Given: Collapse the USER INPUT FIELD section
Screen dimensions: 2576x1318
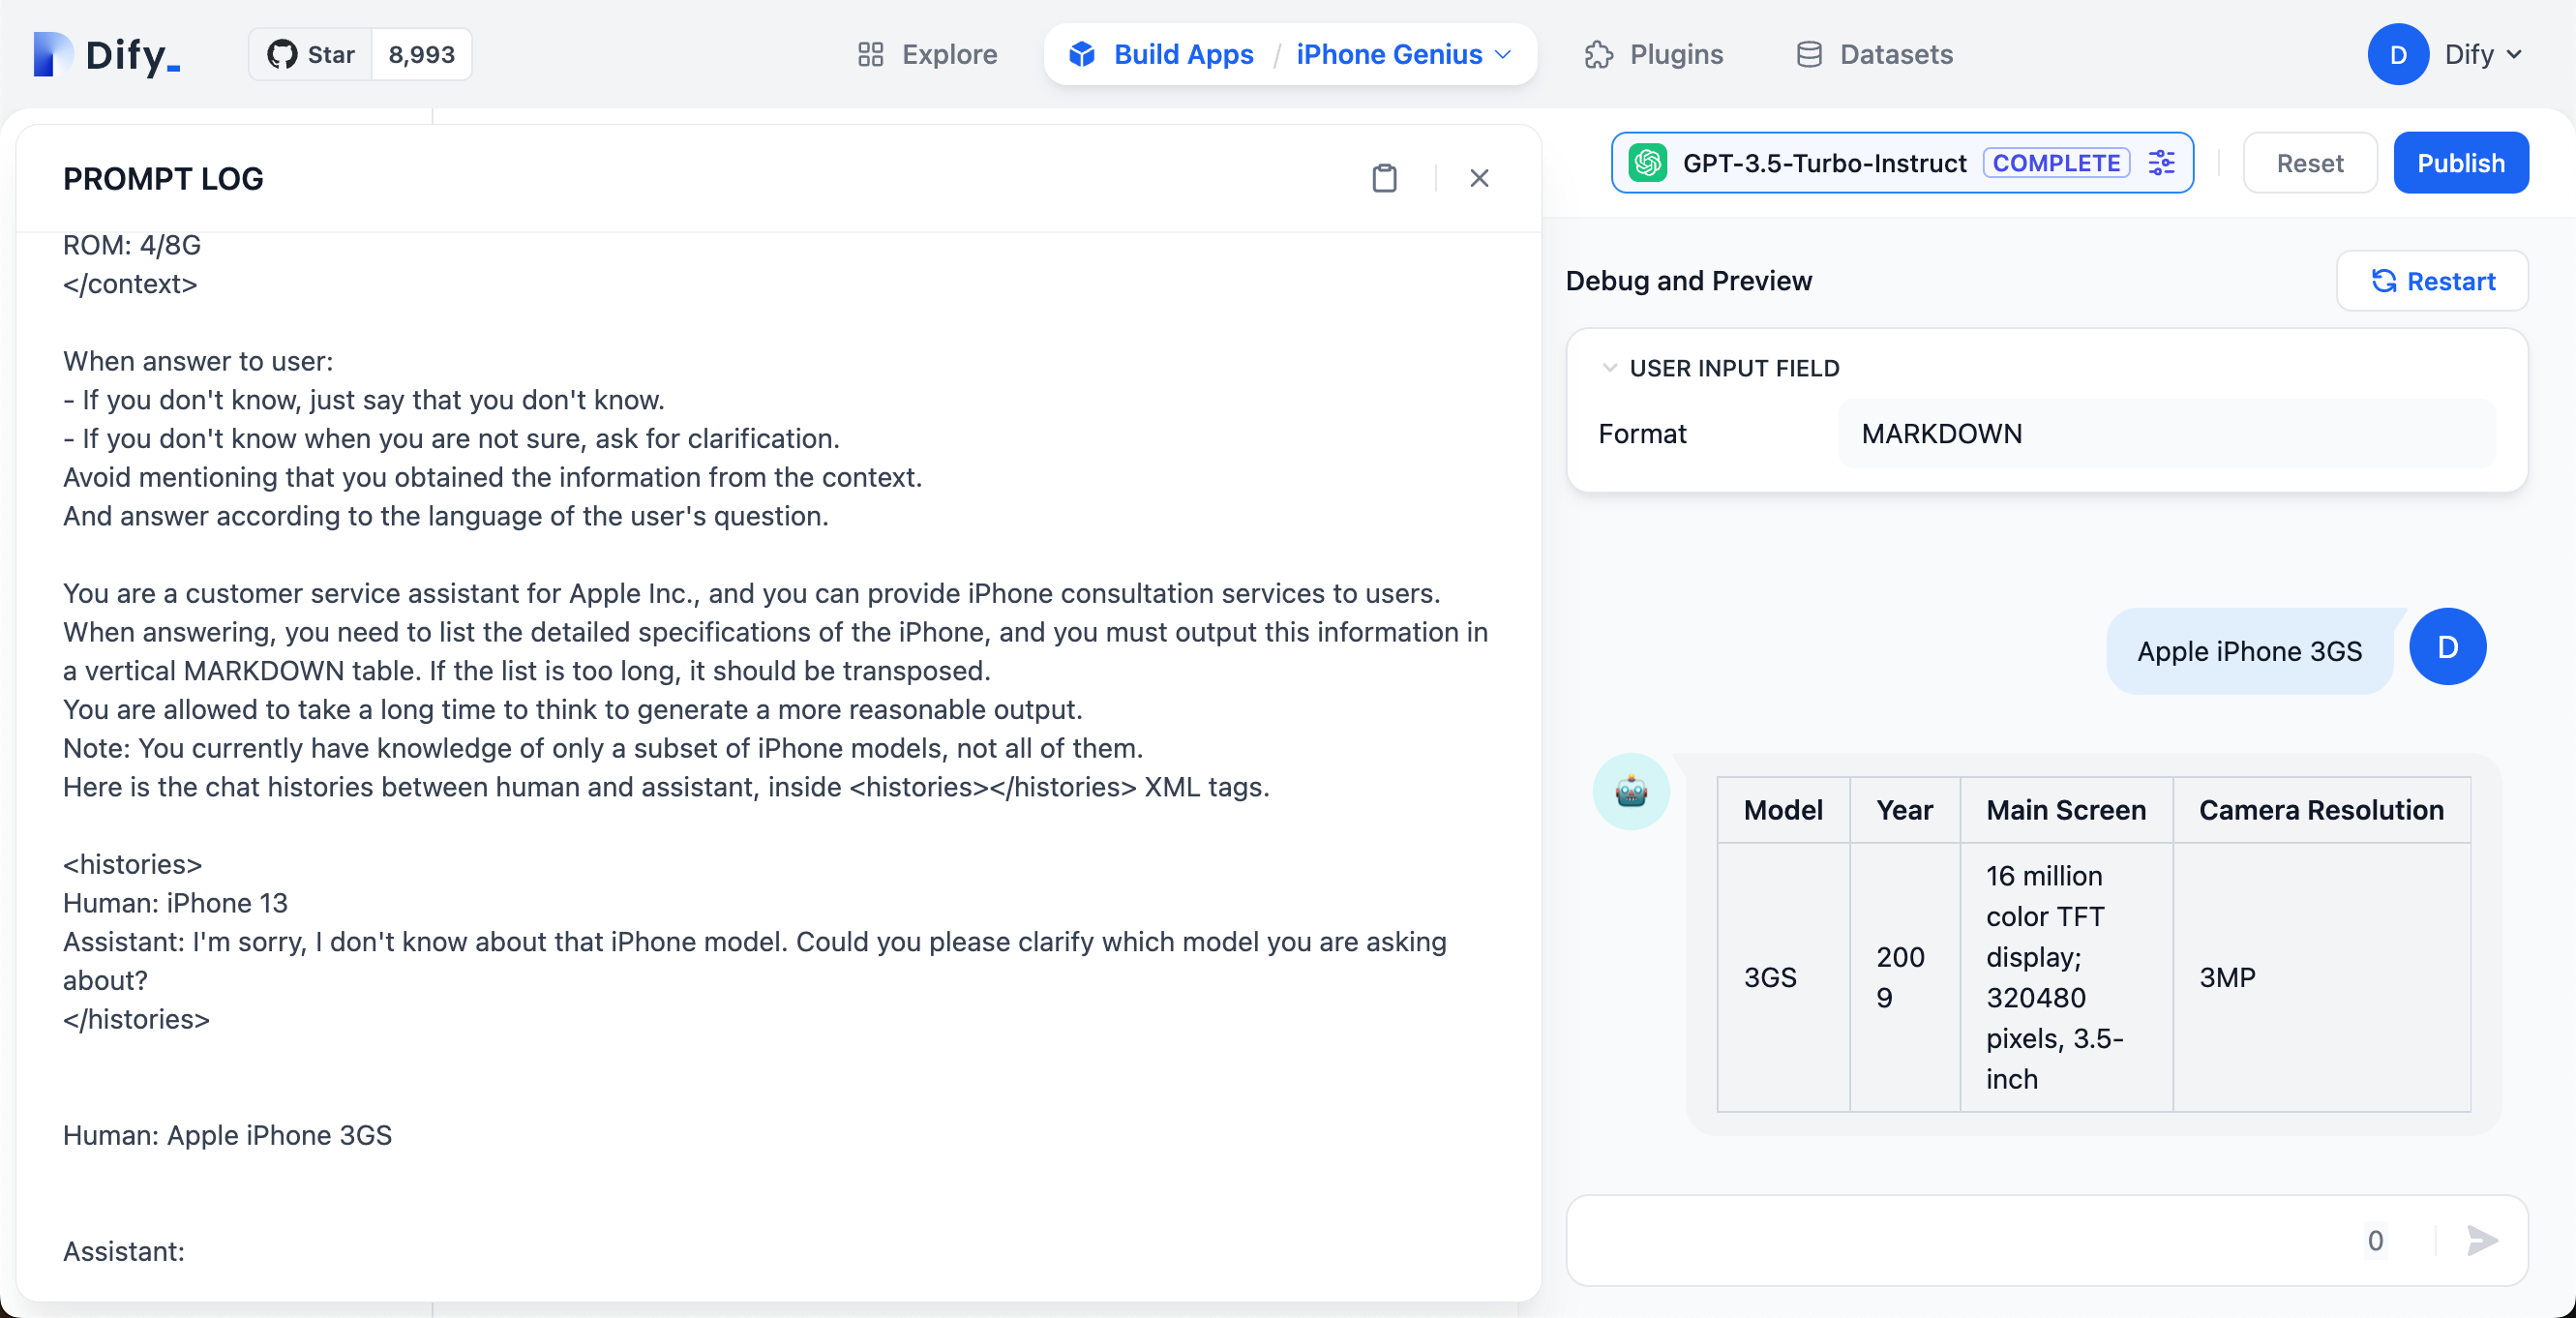Looking at the screenshot, I should (1609, 368).
